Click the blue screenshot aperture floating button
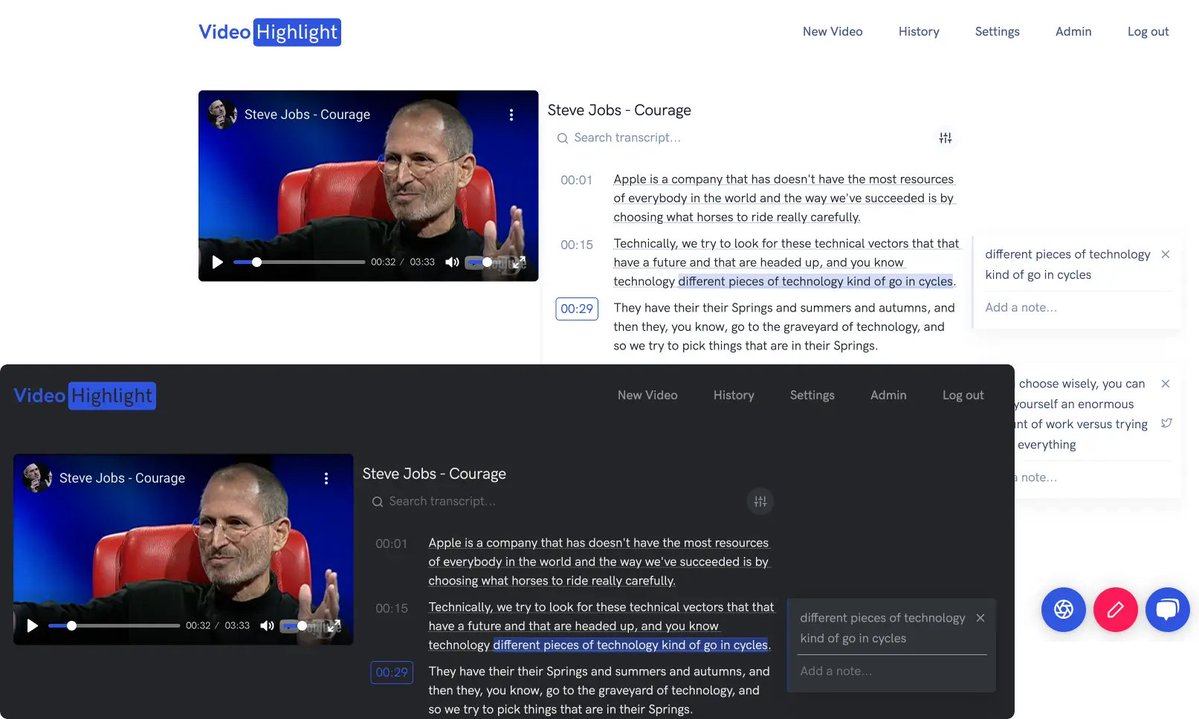Image resolution: width=1199 pixels, height=719 pixels. pos(1063,609)
